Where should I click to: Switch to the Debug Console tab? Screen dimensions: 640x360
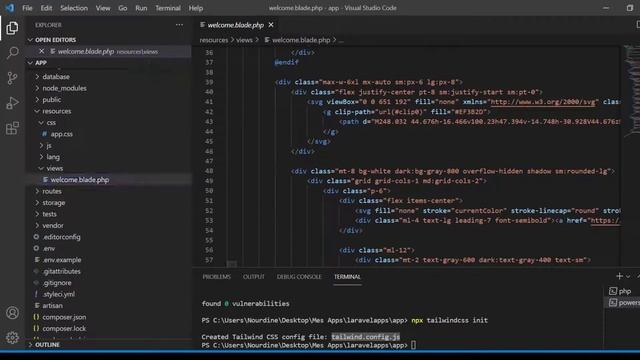pyautogui.click(x=299, y=277)
